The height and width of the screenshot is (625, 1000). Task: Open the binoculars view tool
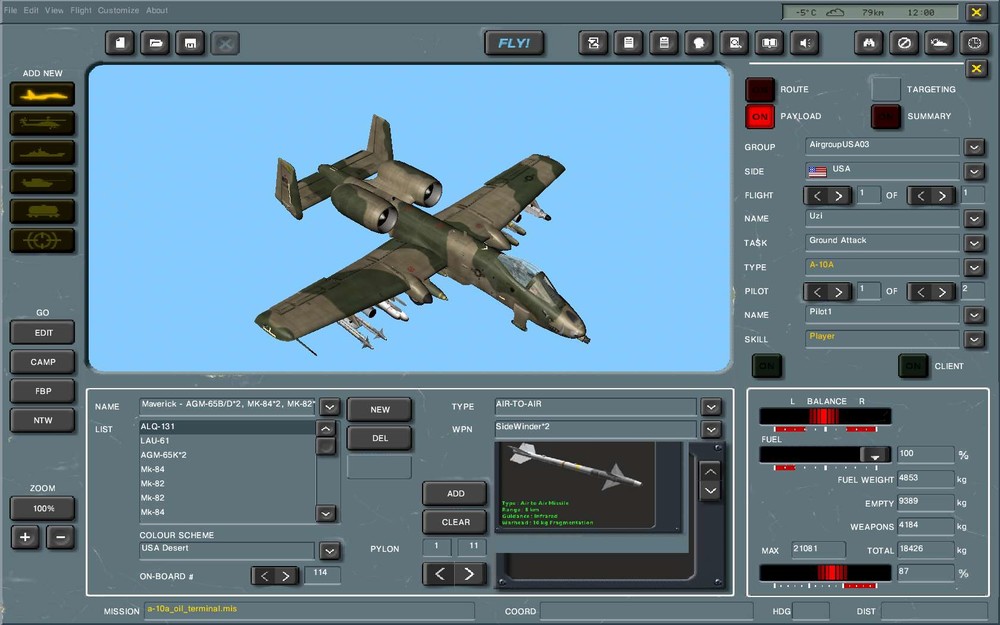pos(869,43)
